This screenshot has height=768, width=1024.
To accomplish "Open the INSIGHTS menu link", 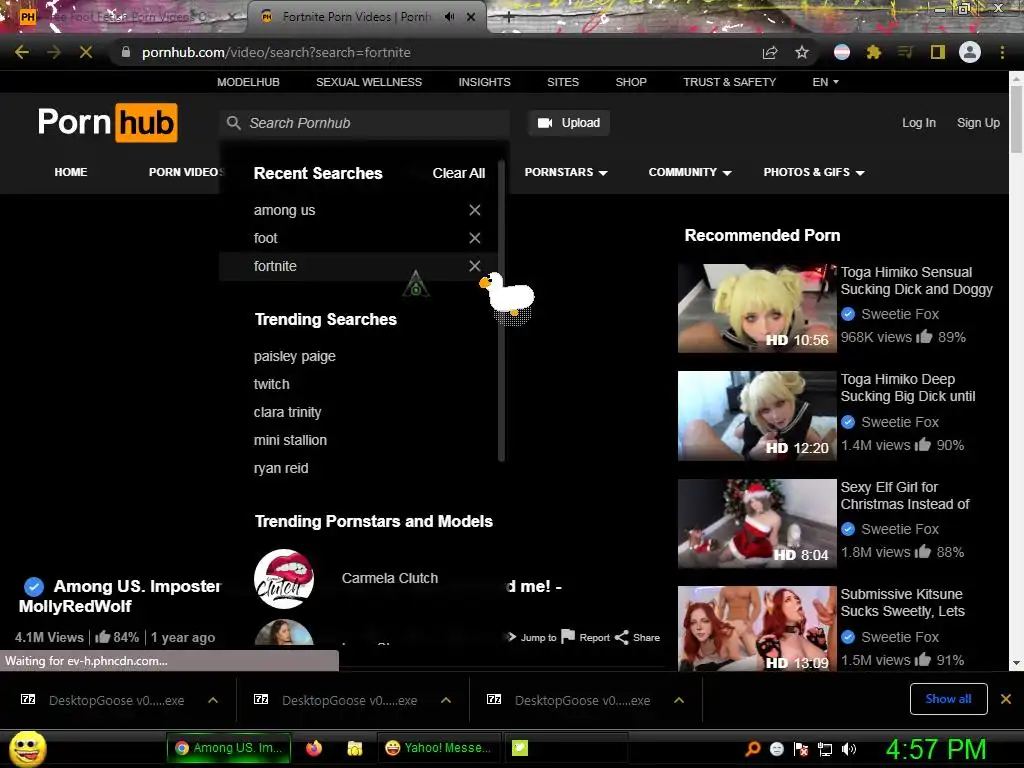I will coord(485,82).
